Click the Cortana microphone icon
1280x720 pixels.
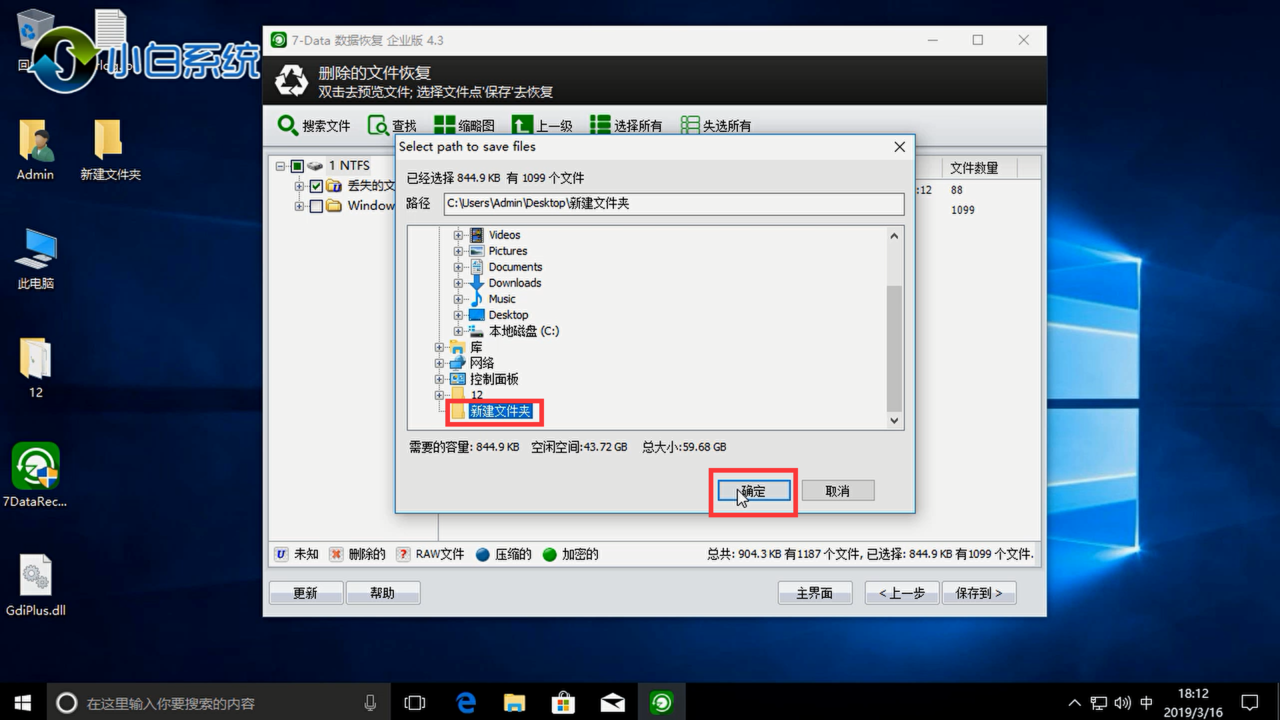pyautogui.click(x=370, y=703)
